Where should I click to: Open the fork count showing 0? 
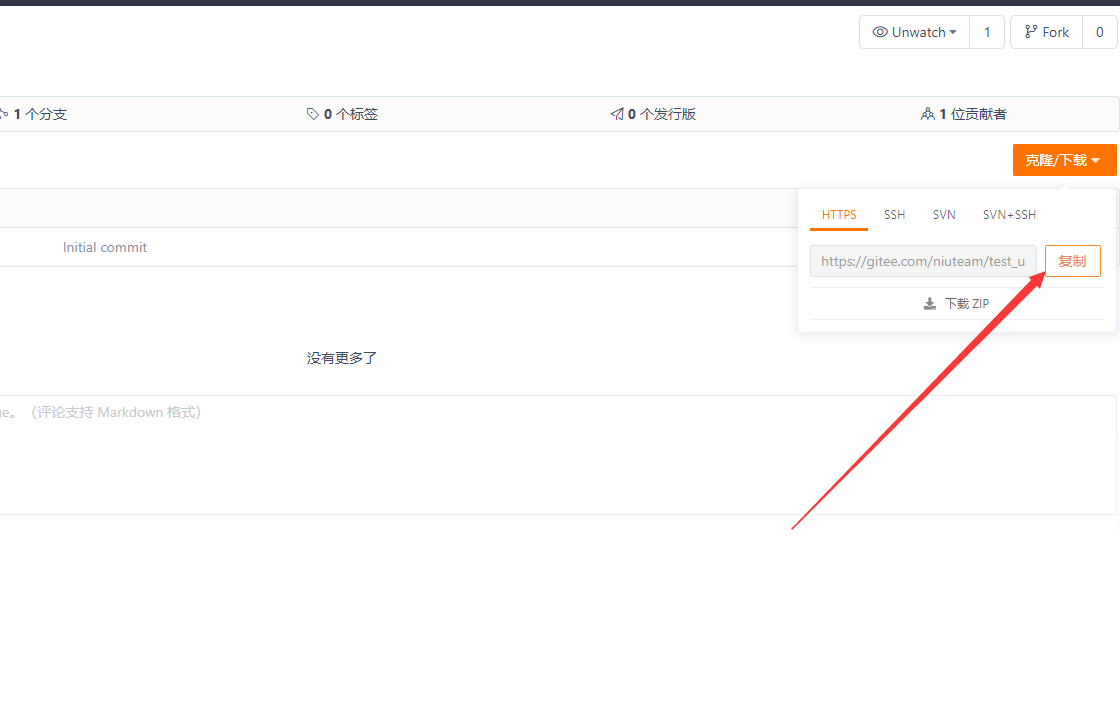(x=1100, y=32)
